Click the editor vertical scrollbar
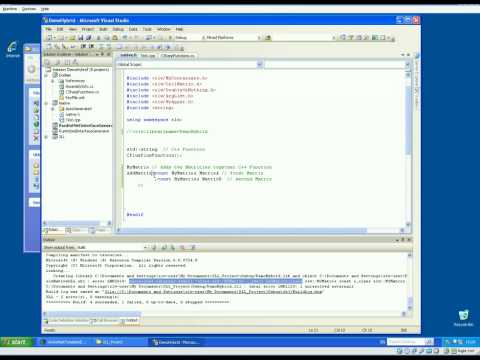This screenshot has height=360, width=480. [408, 150]
